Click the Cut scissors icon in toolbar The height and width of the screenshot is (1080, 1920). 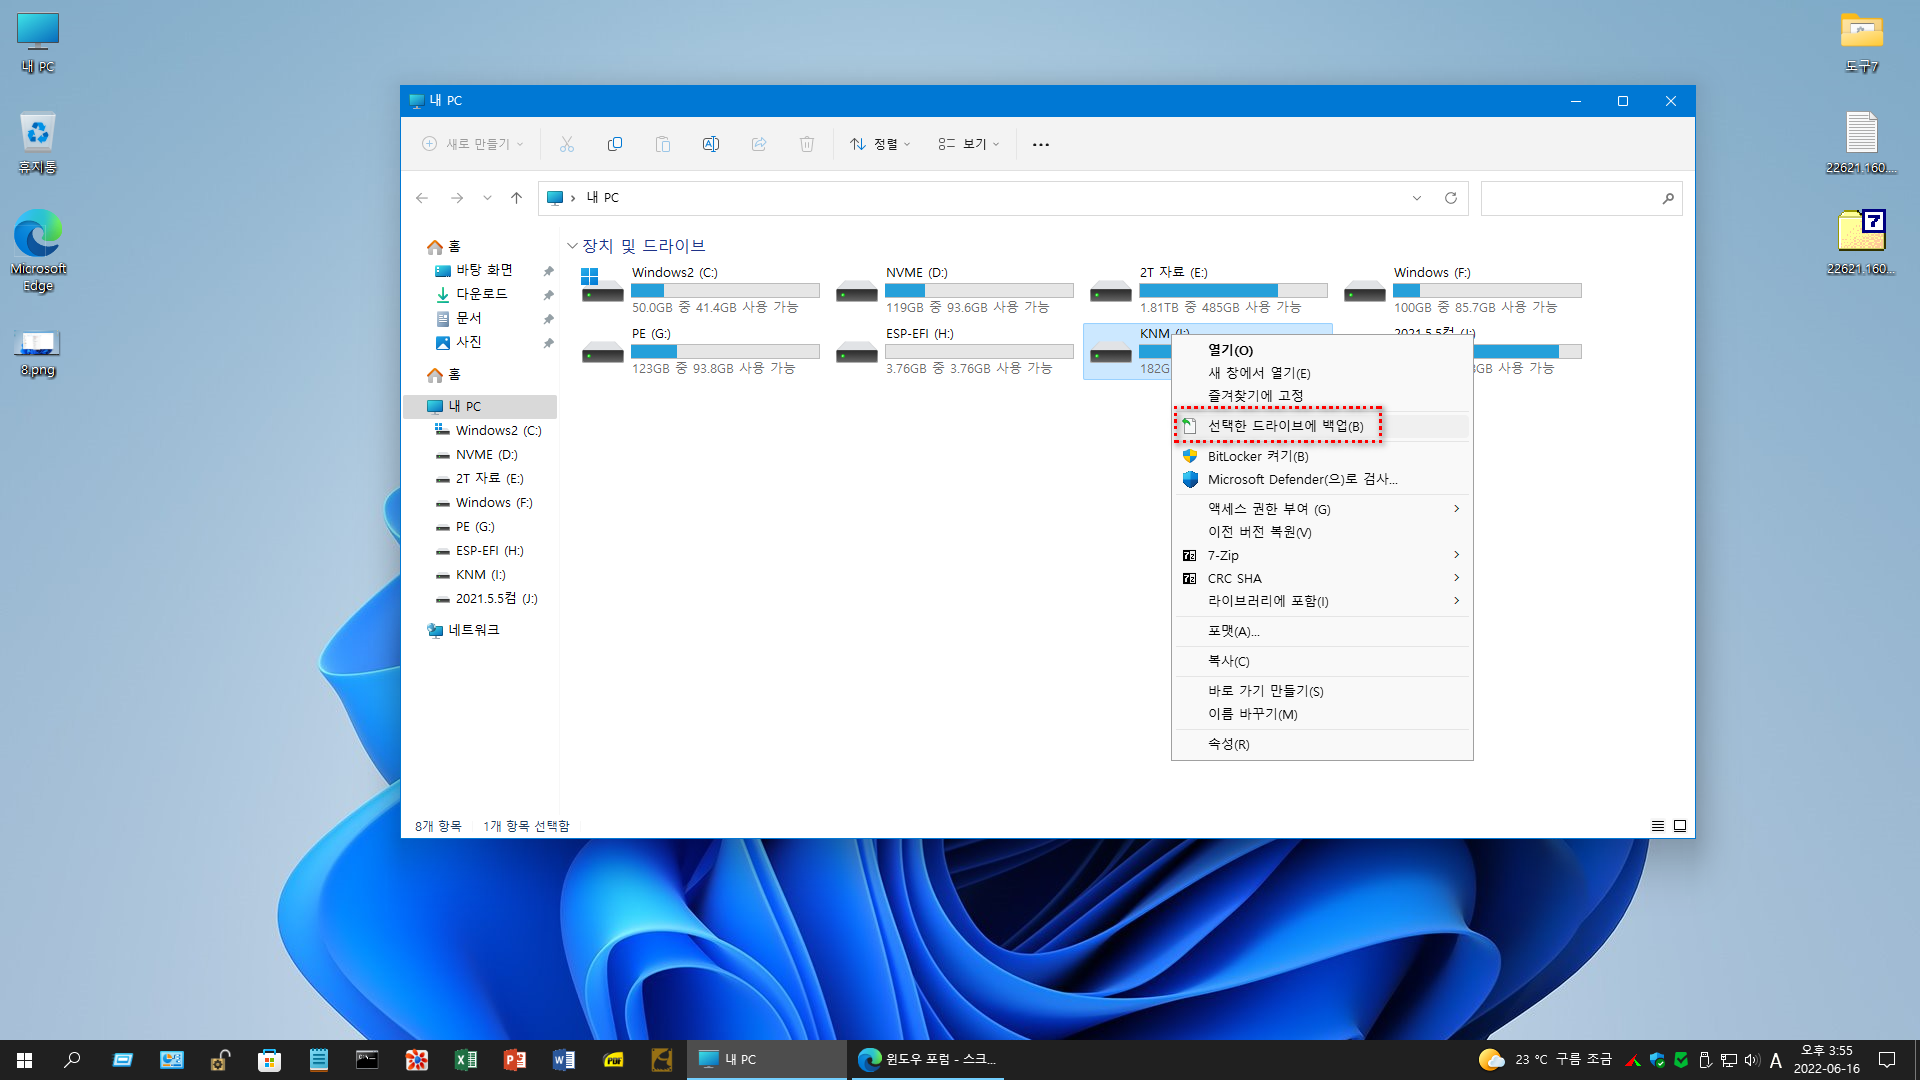pos(567,144)
